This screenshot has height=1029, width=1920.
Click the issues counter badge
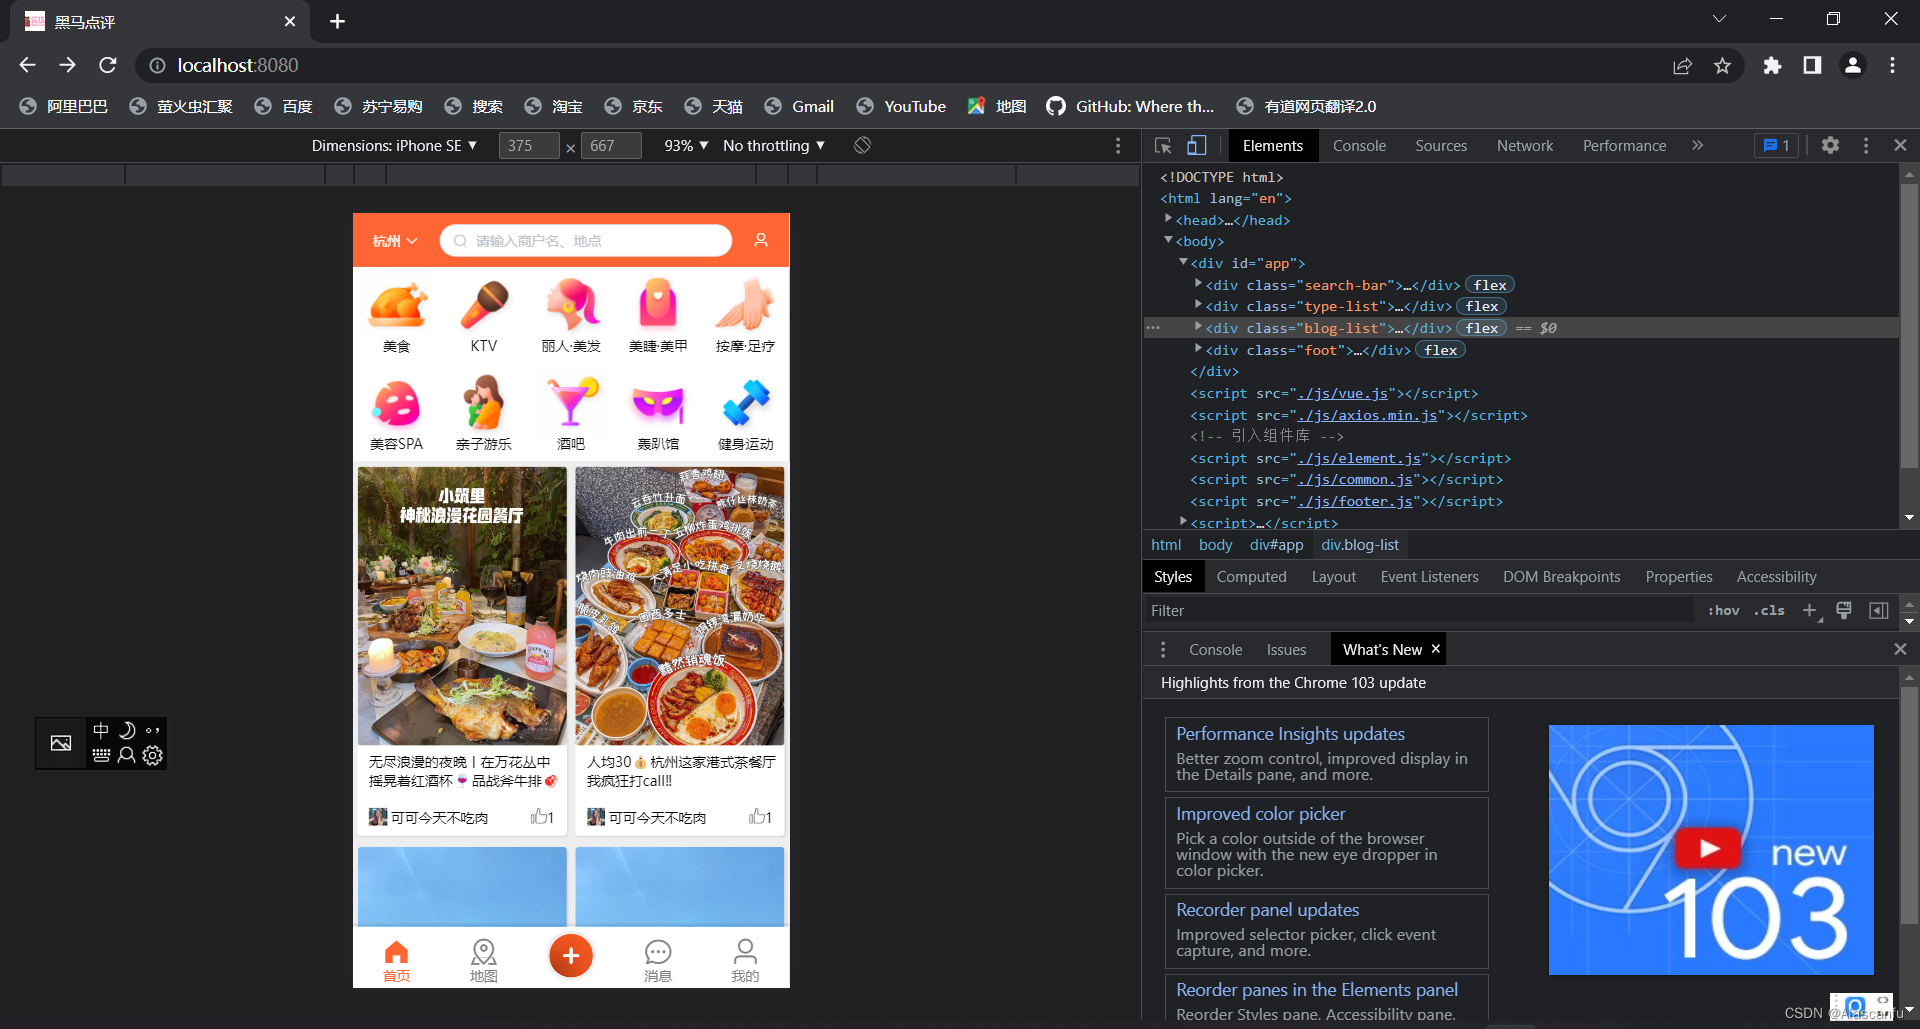(x=1776, y=146)
